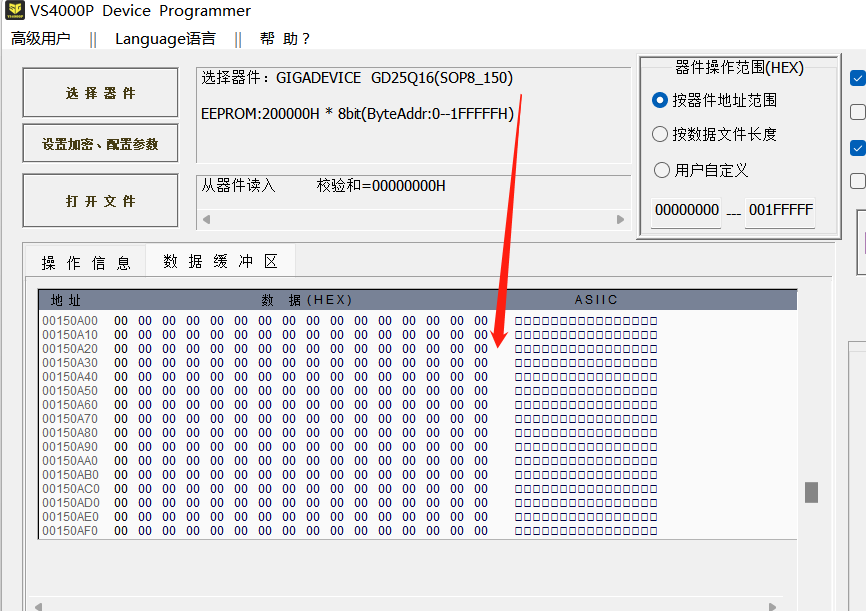
Task: Click the hex buffer vertical scrollbar thumb
Action: (x=811, y=492)
